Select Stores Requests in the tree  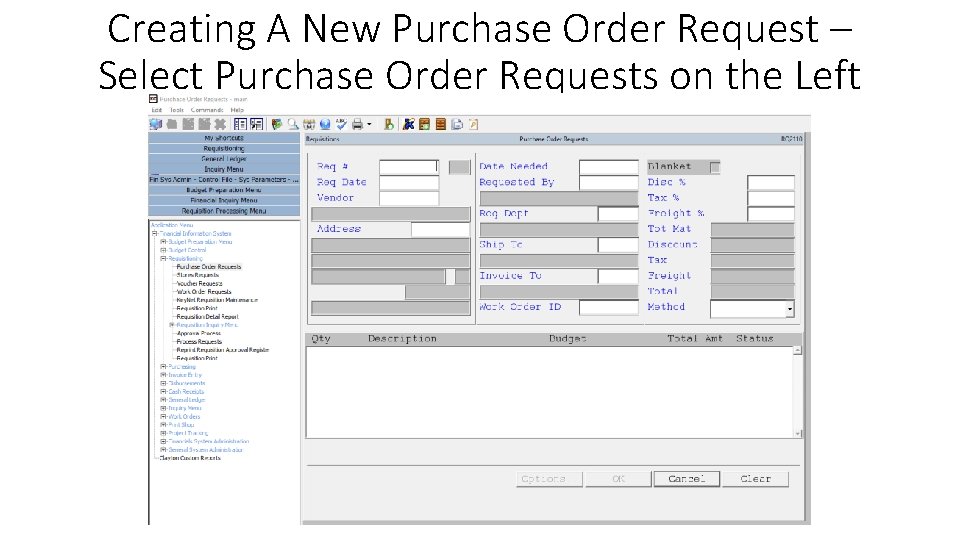click(198, 276)
